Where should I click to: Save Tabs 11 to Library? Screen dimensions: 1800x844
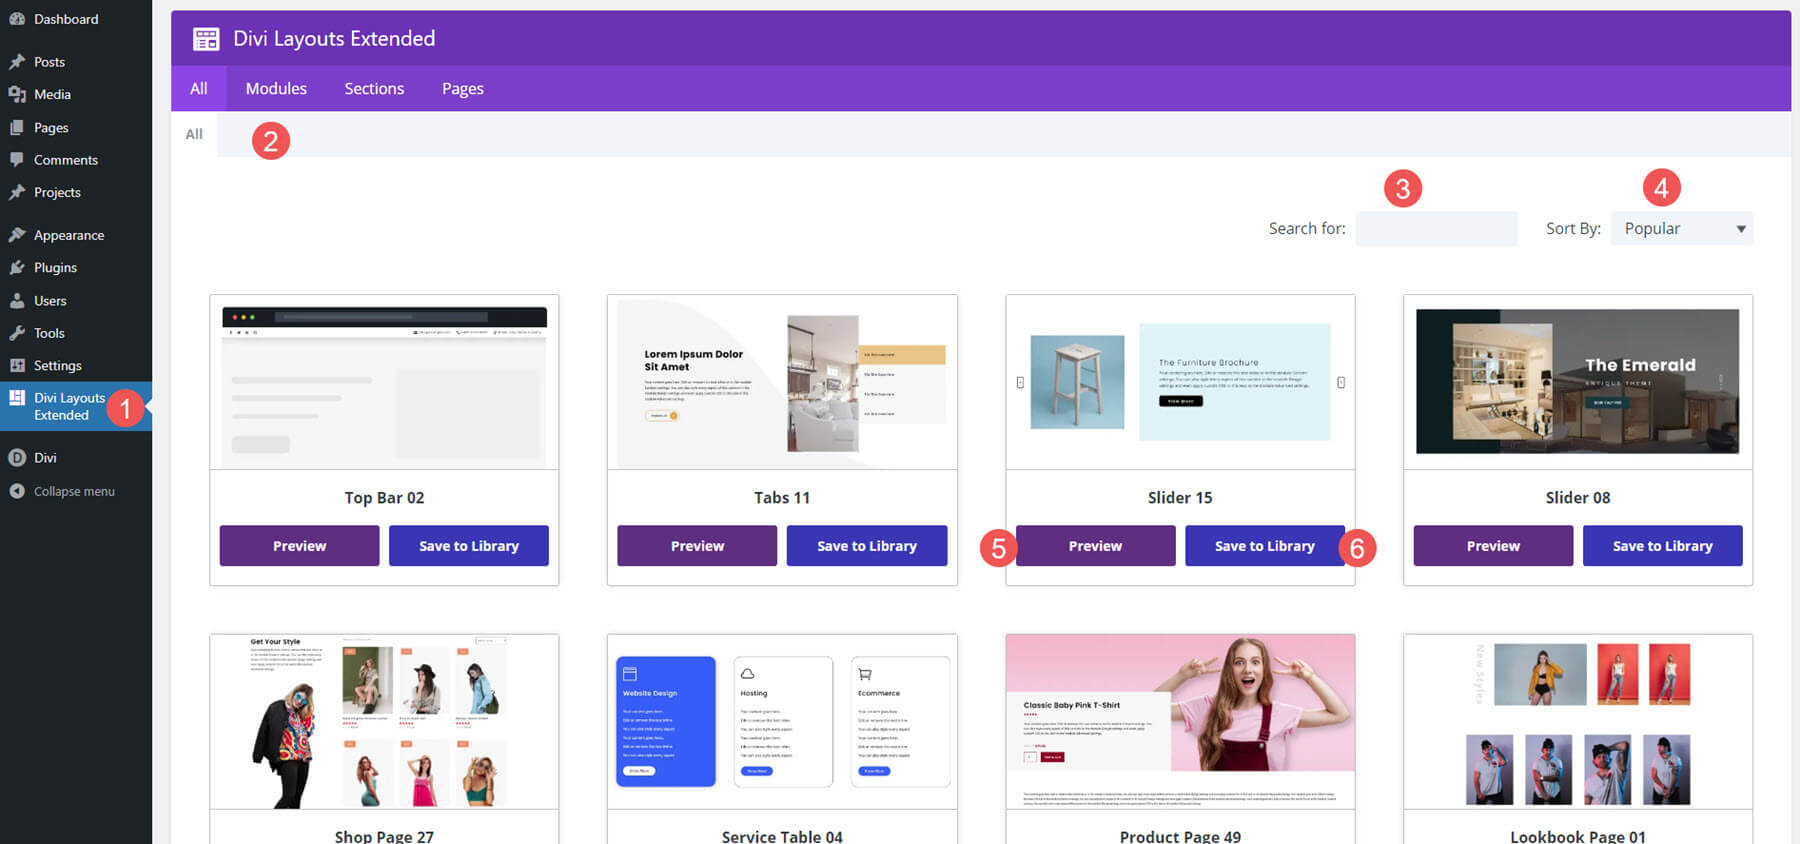tap(866, 546)
